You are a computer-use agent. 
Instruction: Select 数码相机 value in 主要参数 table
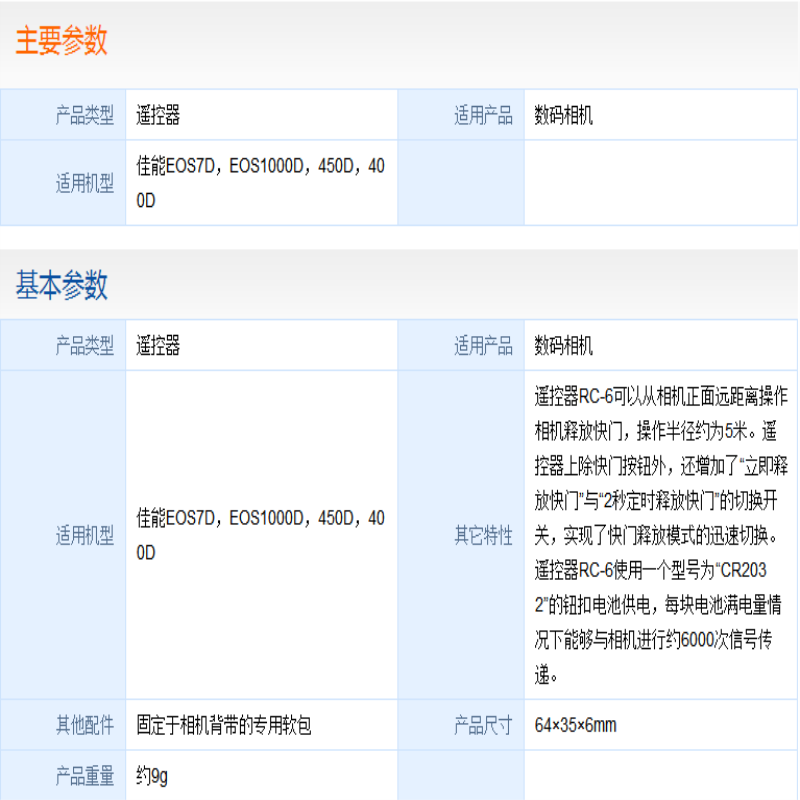[564, 116]
